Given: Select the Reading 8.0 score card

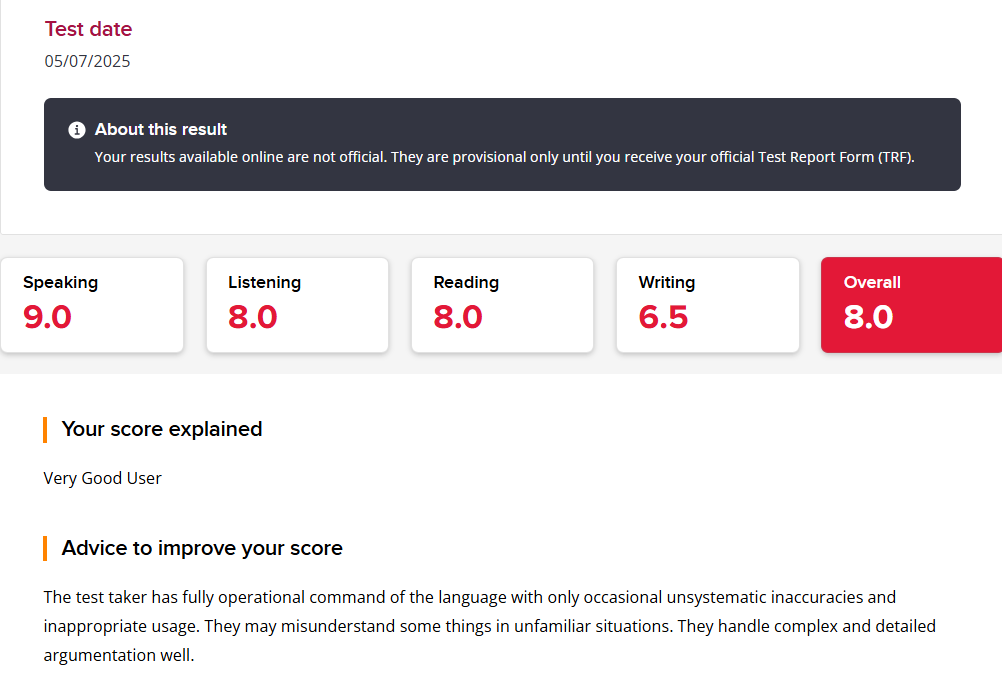Looking at the screenshot, I should point(502,305).
